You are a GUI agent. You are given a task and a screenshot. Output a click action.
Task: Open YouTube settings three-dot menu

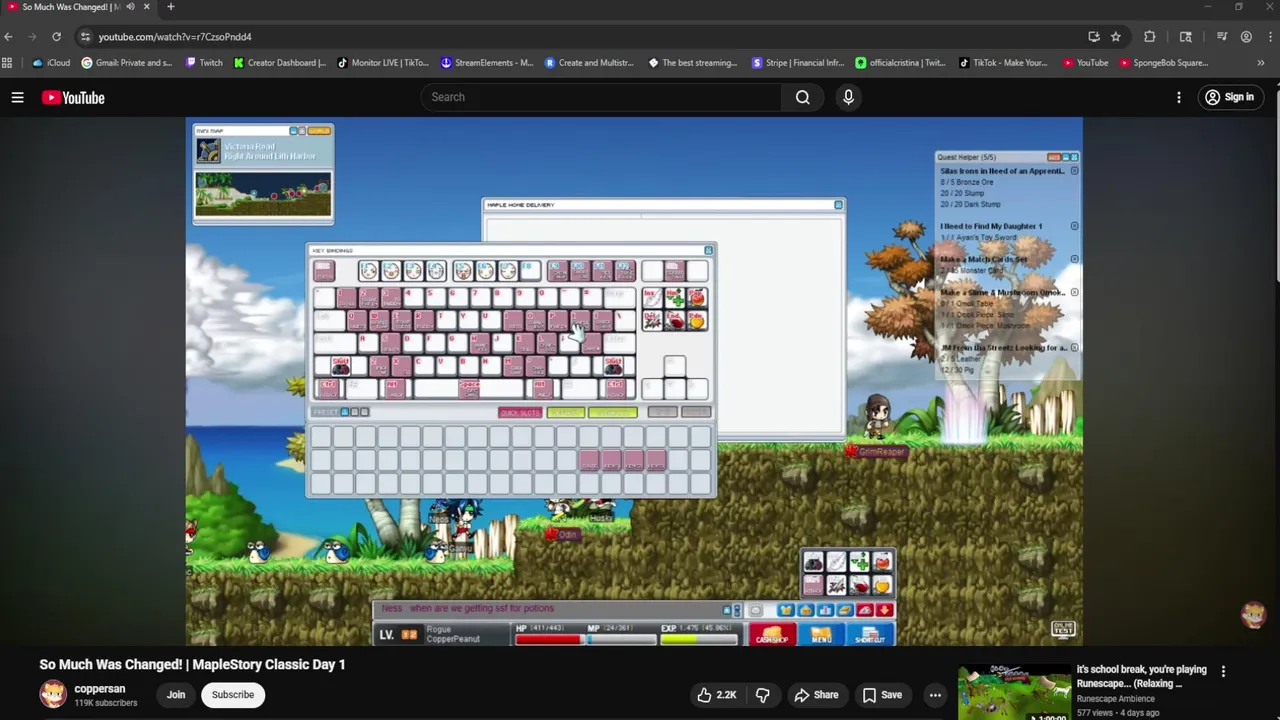(1179, 97)
